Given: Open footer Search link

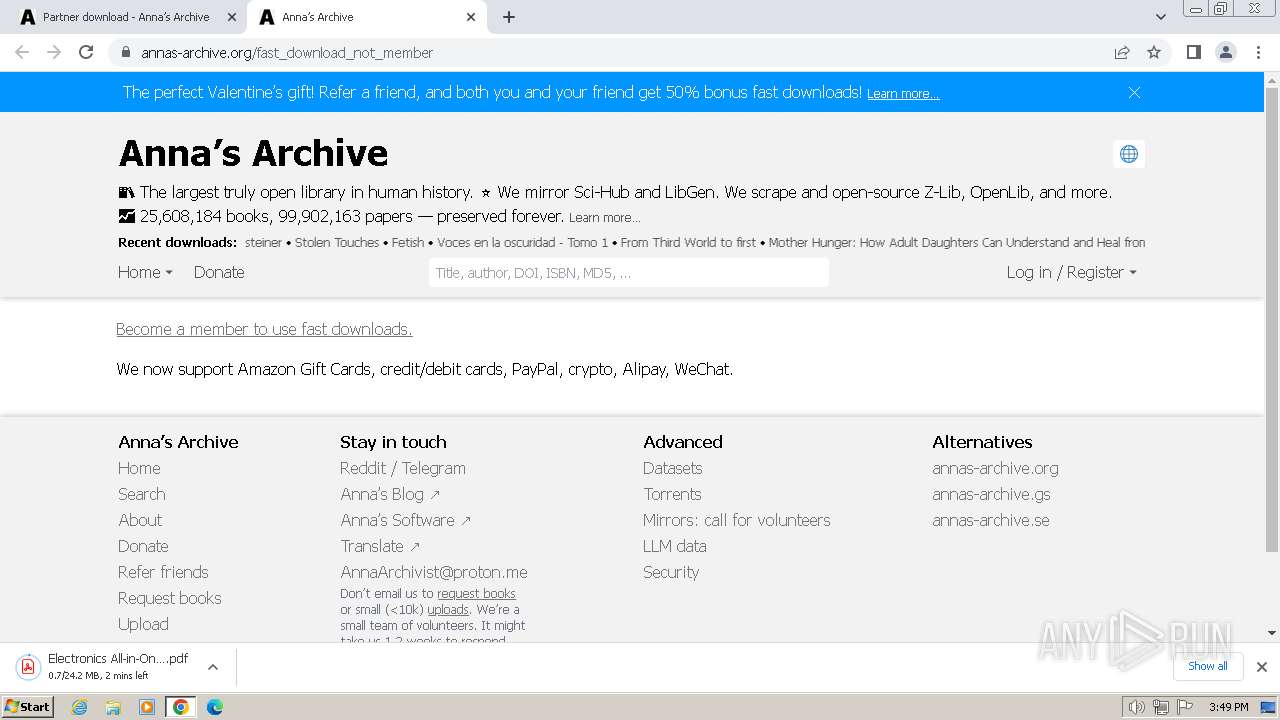Looking at the screenshot, I should point(142,494).
